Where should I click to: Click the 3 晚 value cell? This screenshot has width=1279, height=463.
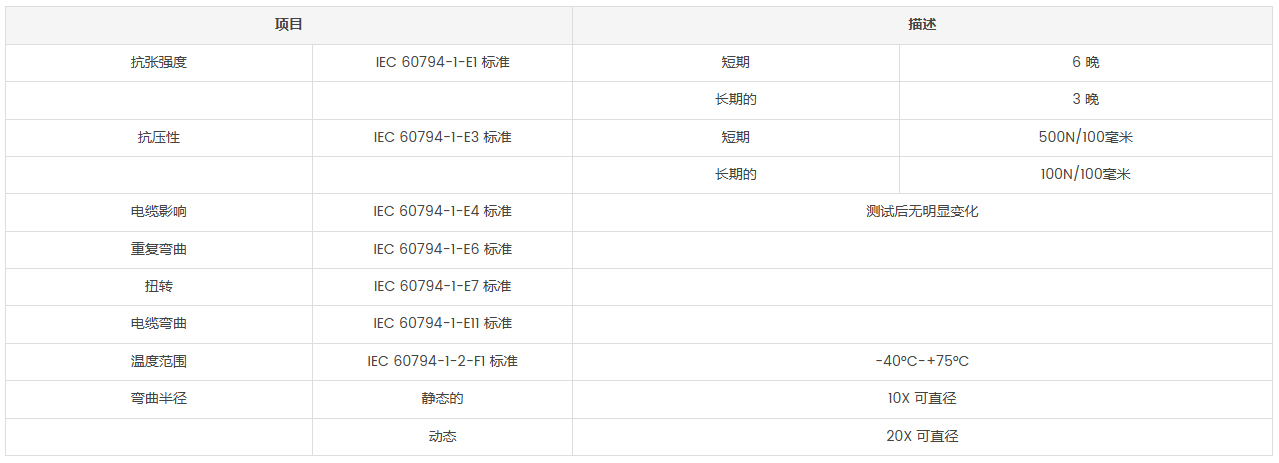1085,99
